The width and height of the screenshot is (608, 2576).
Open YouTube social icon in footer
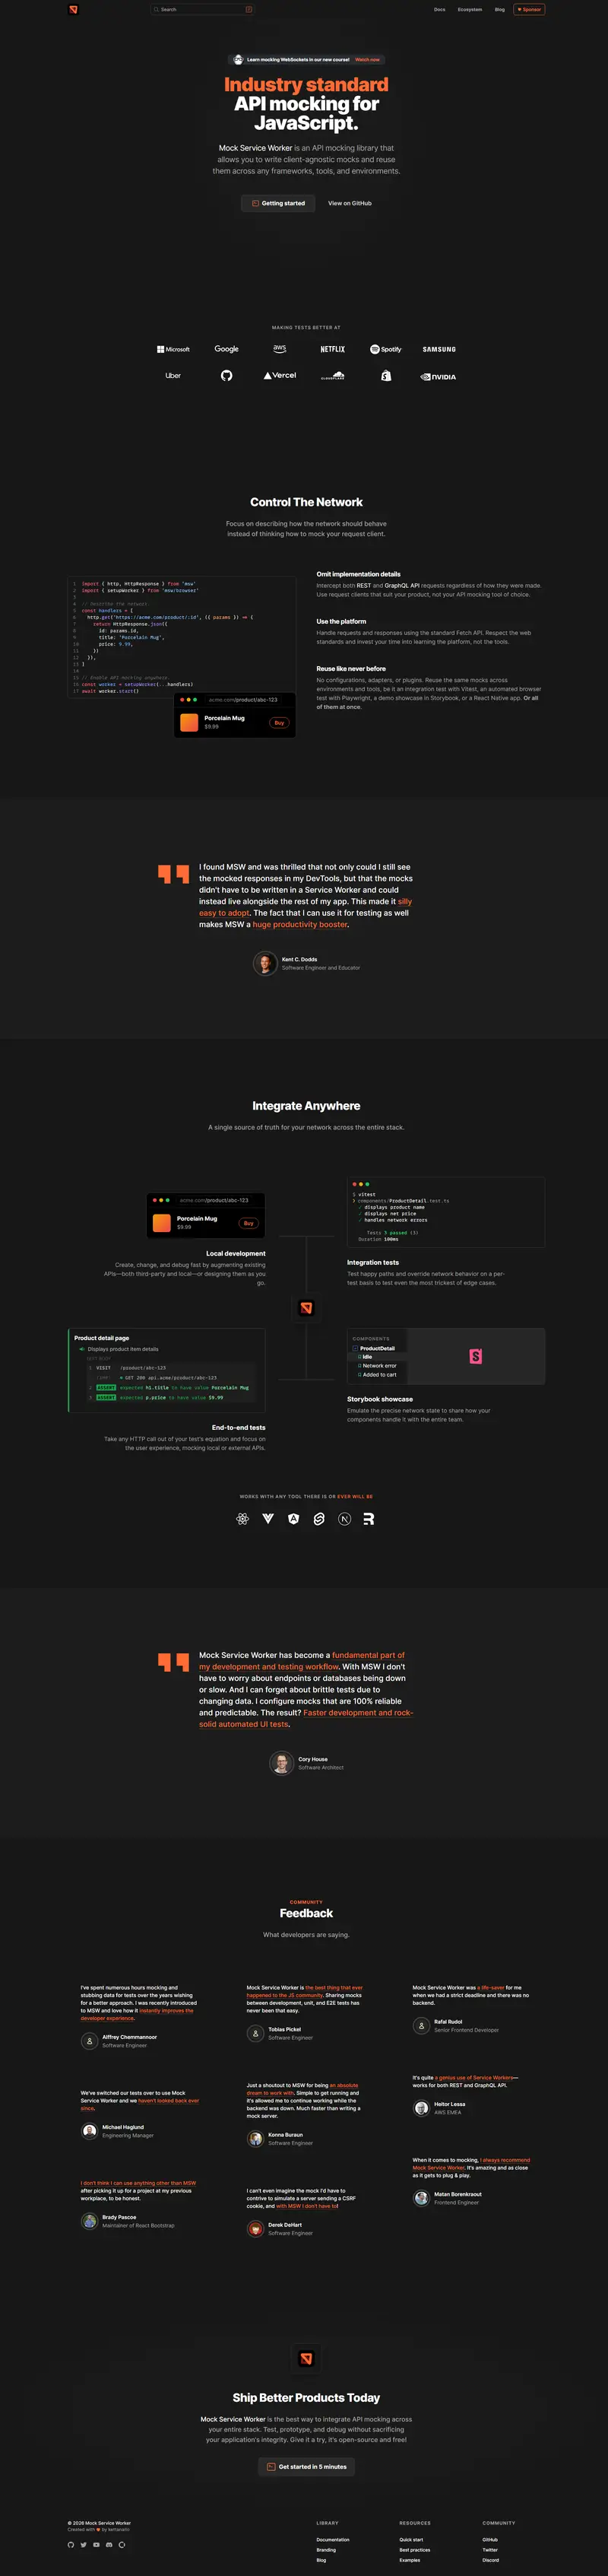click(96, 2544)
